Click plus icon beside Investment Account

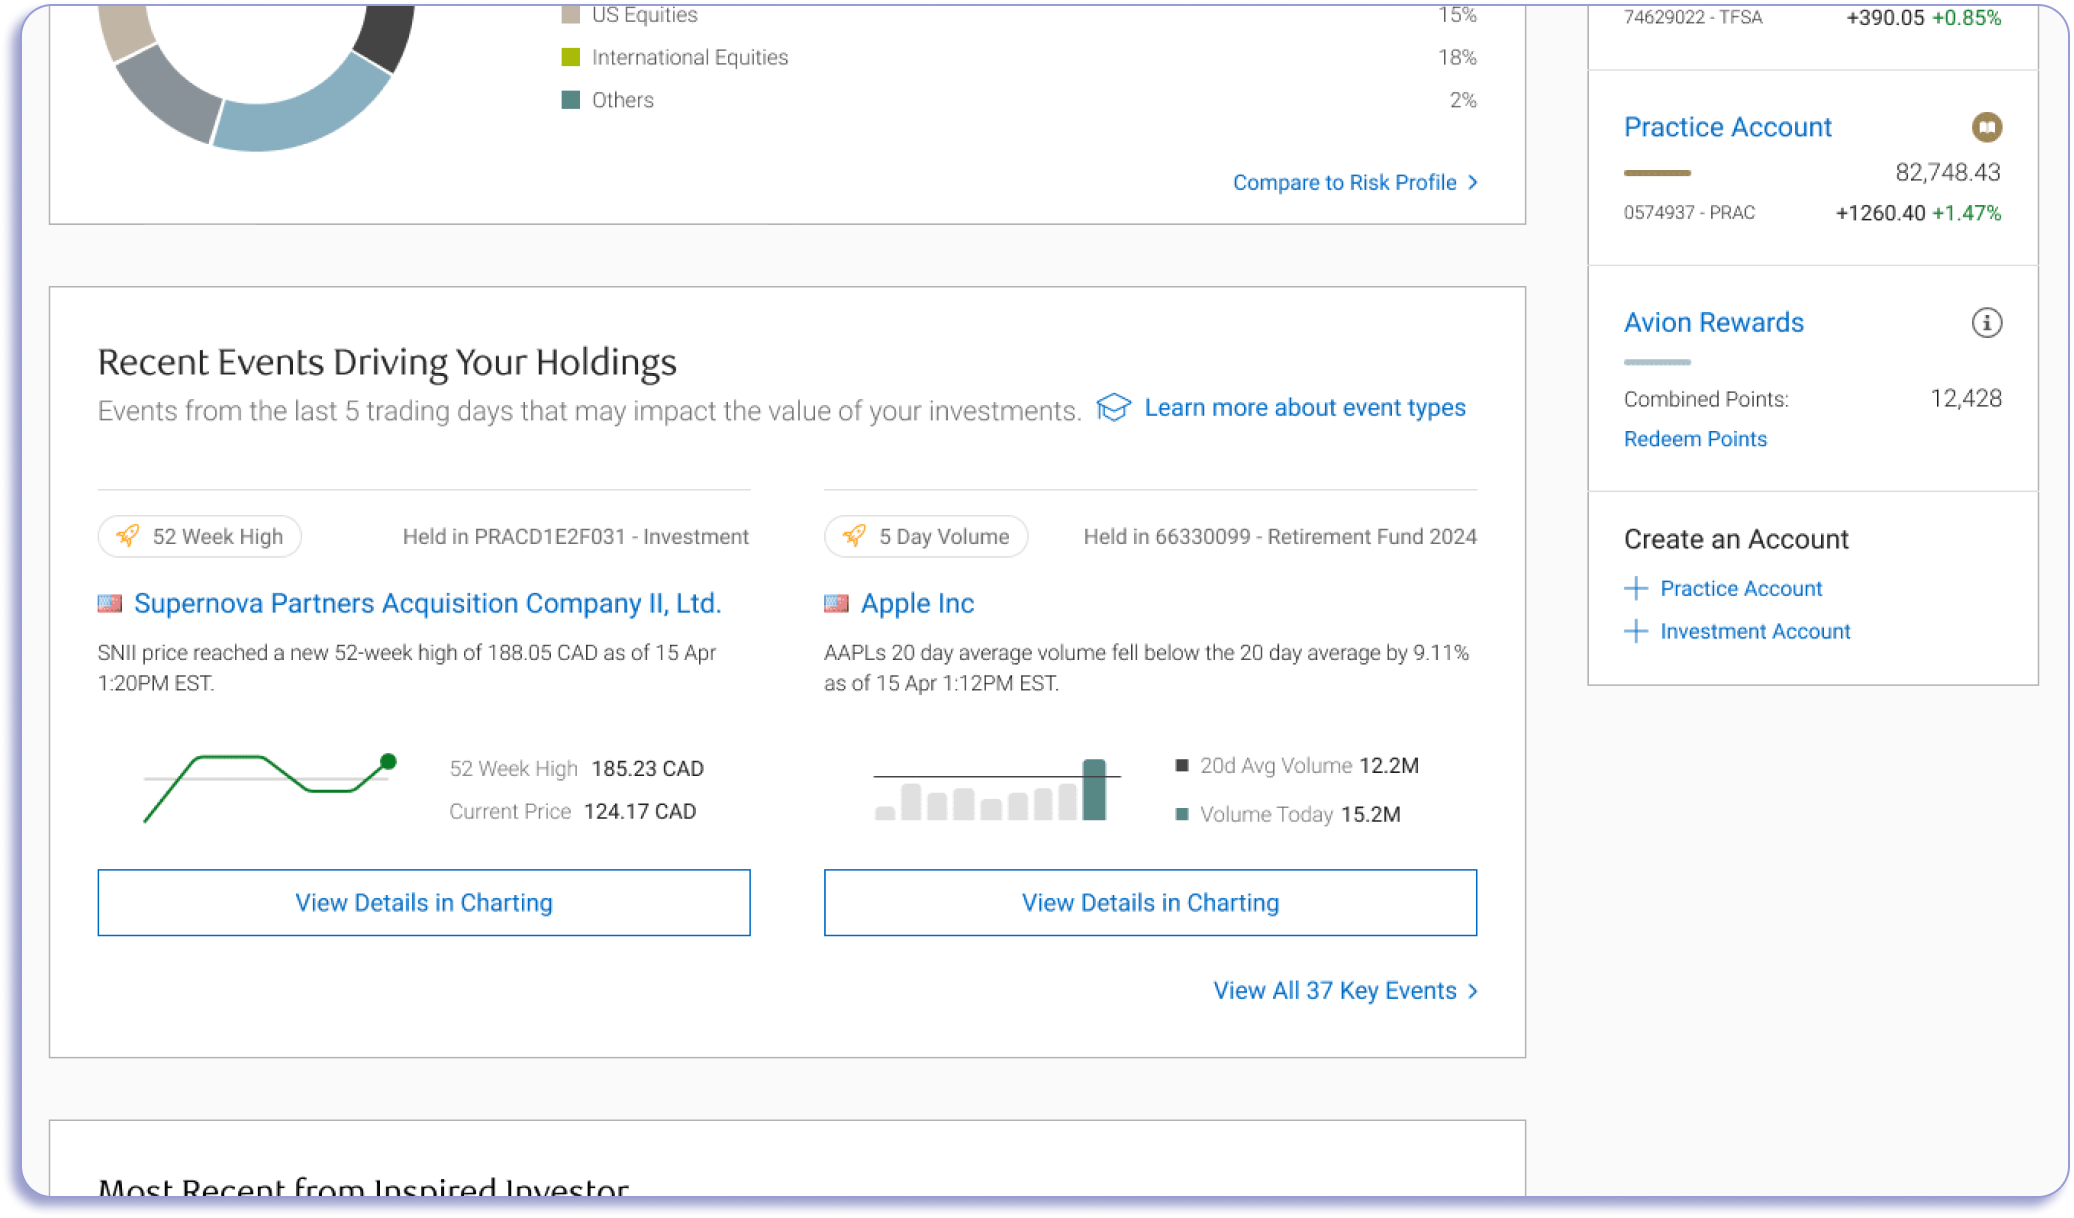point(1636,631)
